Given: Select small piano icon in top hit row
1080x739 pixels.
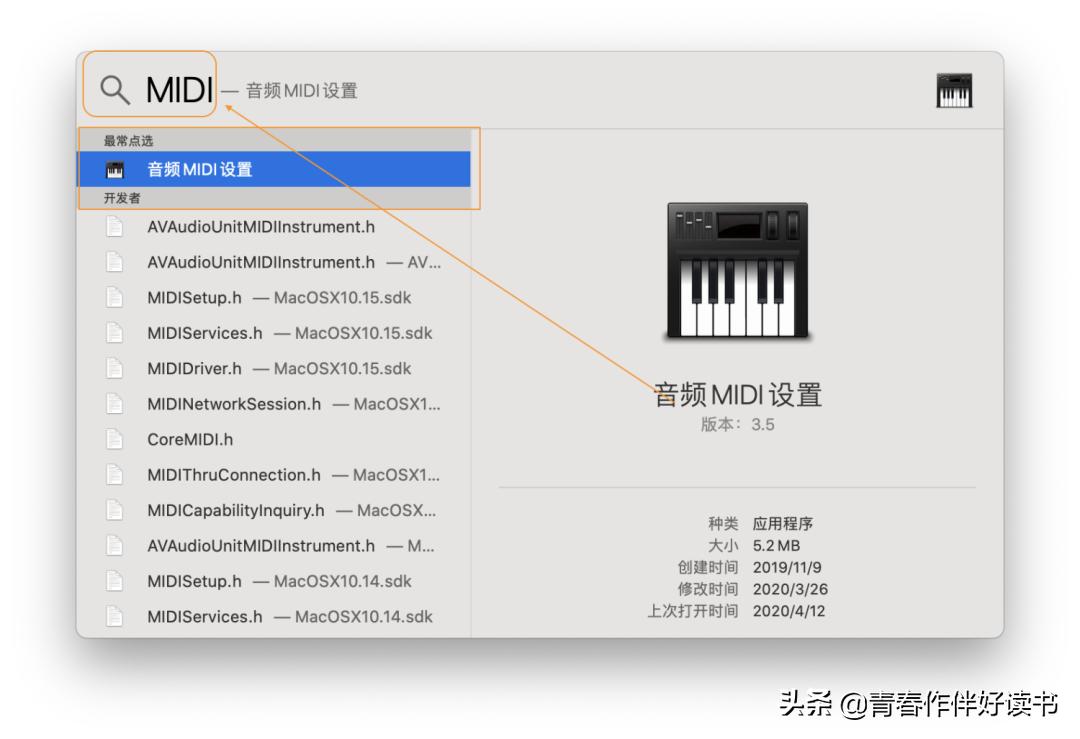Looking at the screenshot, I should [x=115, y=169].
